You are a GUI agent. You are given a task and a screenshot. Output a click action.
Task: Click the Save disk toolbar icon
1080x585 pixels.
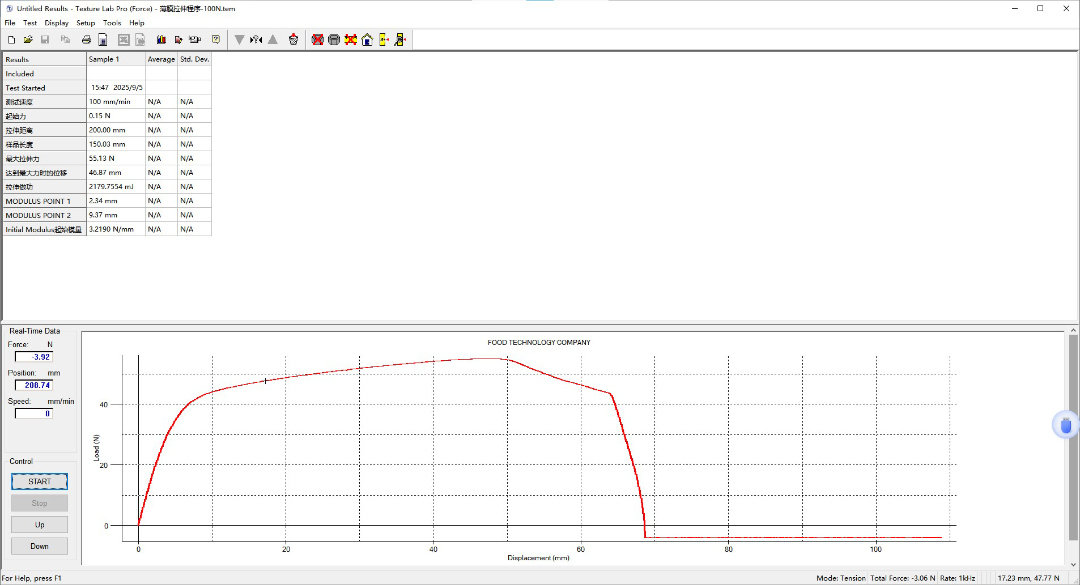pyautogui.click(x=45, y=40)
